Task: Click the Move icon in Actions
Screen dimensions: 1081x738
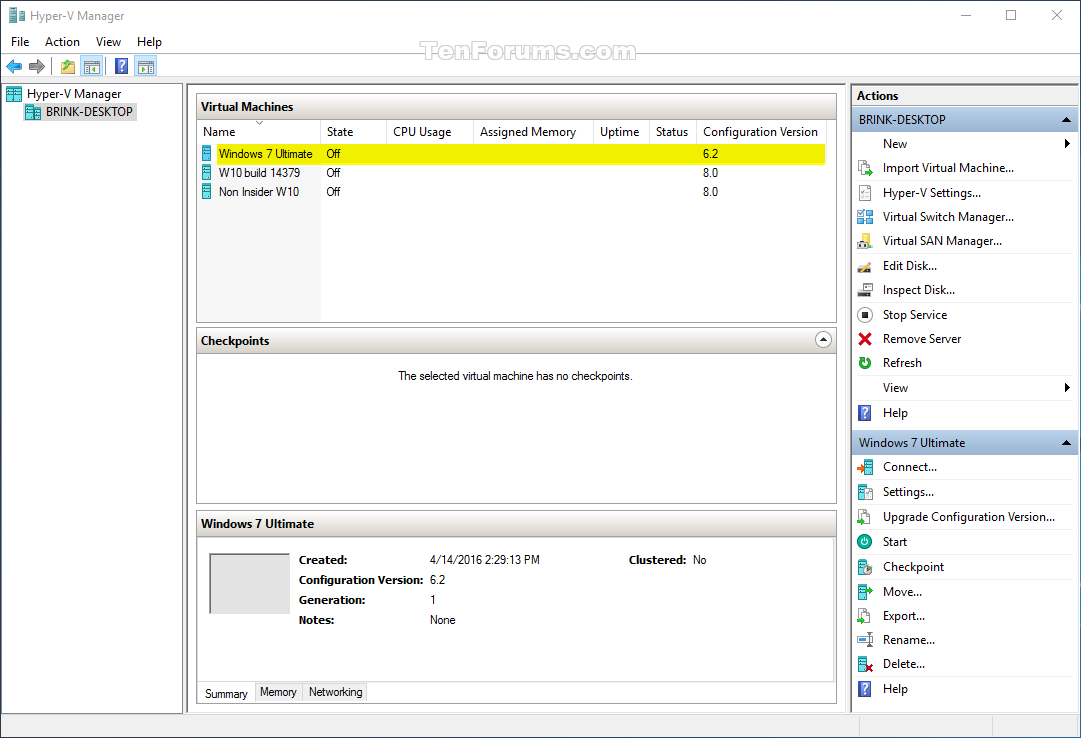Action: click(865, 592)
